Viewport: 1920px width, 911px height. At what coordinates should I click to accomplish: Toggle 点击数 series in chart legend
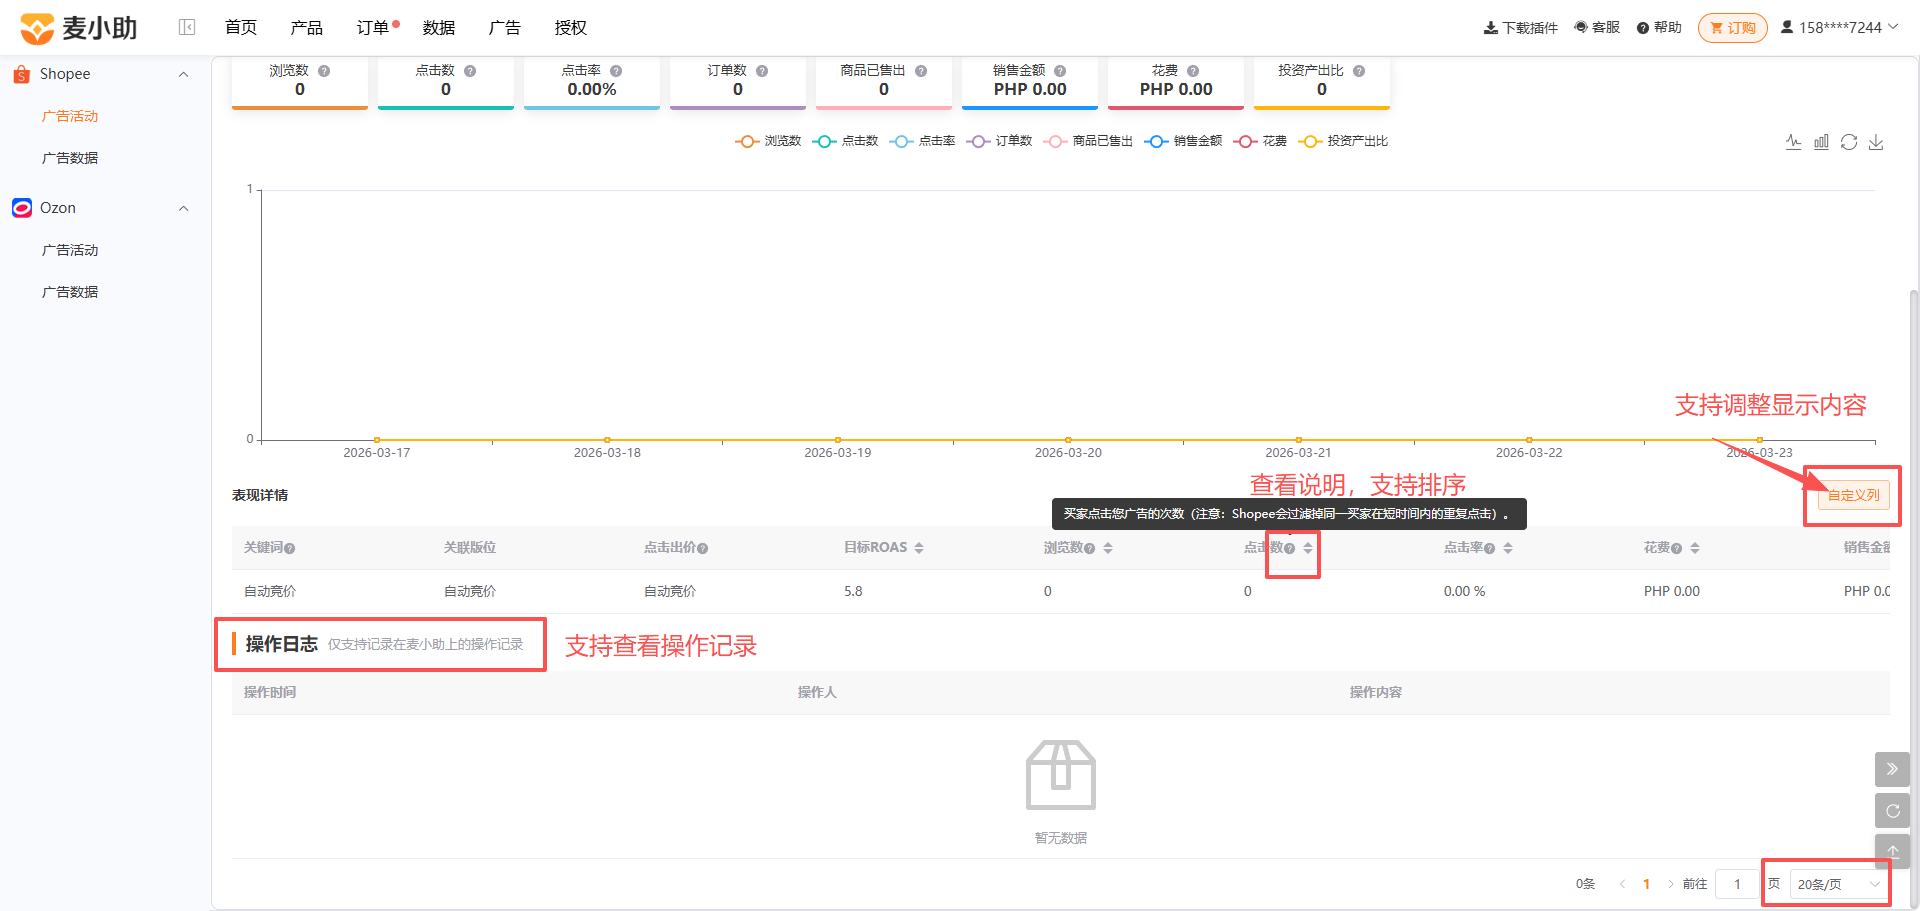[845, 141]
